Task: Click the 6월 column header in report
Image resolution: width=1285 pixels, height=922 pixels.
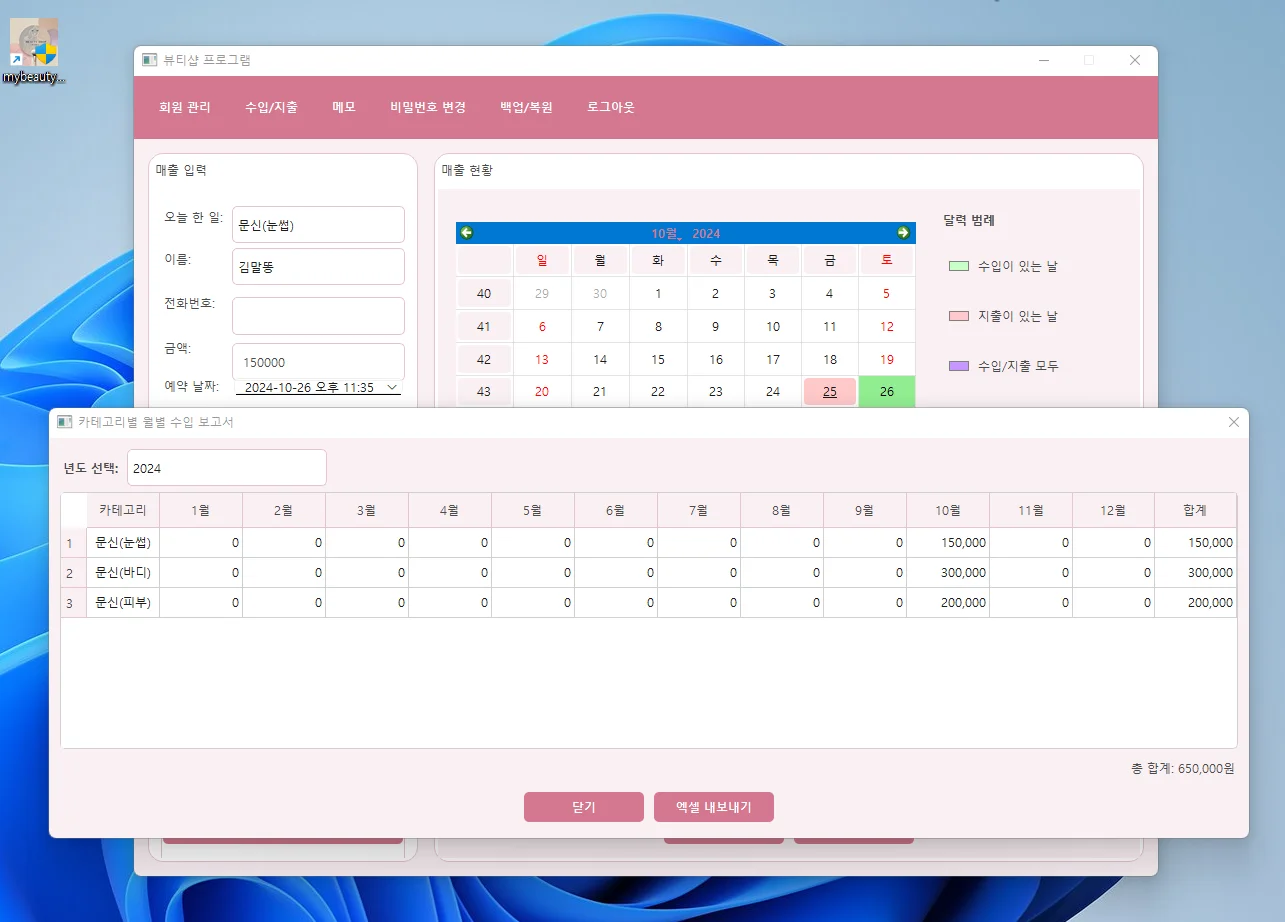Action: pyautogui.click(x=616, y=510)
